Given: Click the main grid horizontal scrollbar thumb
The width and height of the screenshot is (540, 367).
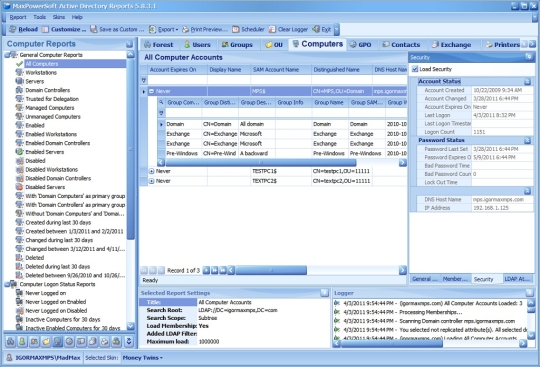Looking at the screenshot, I should pyautogui.click(x=271, y=271).
